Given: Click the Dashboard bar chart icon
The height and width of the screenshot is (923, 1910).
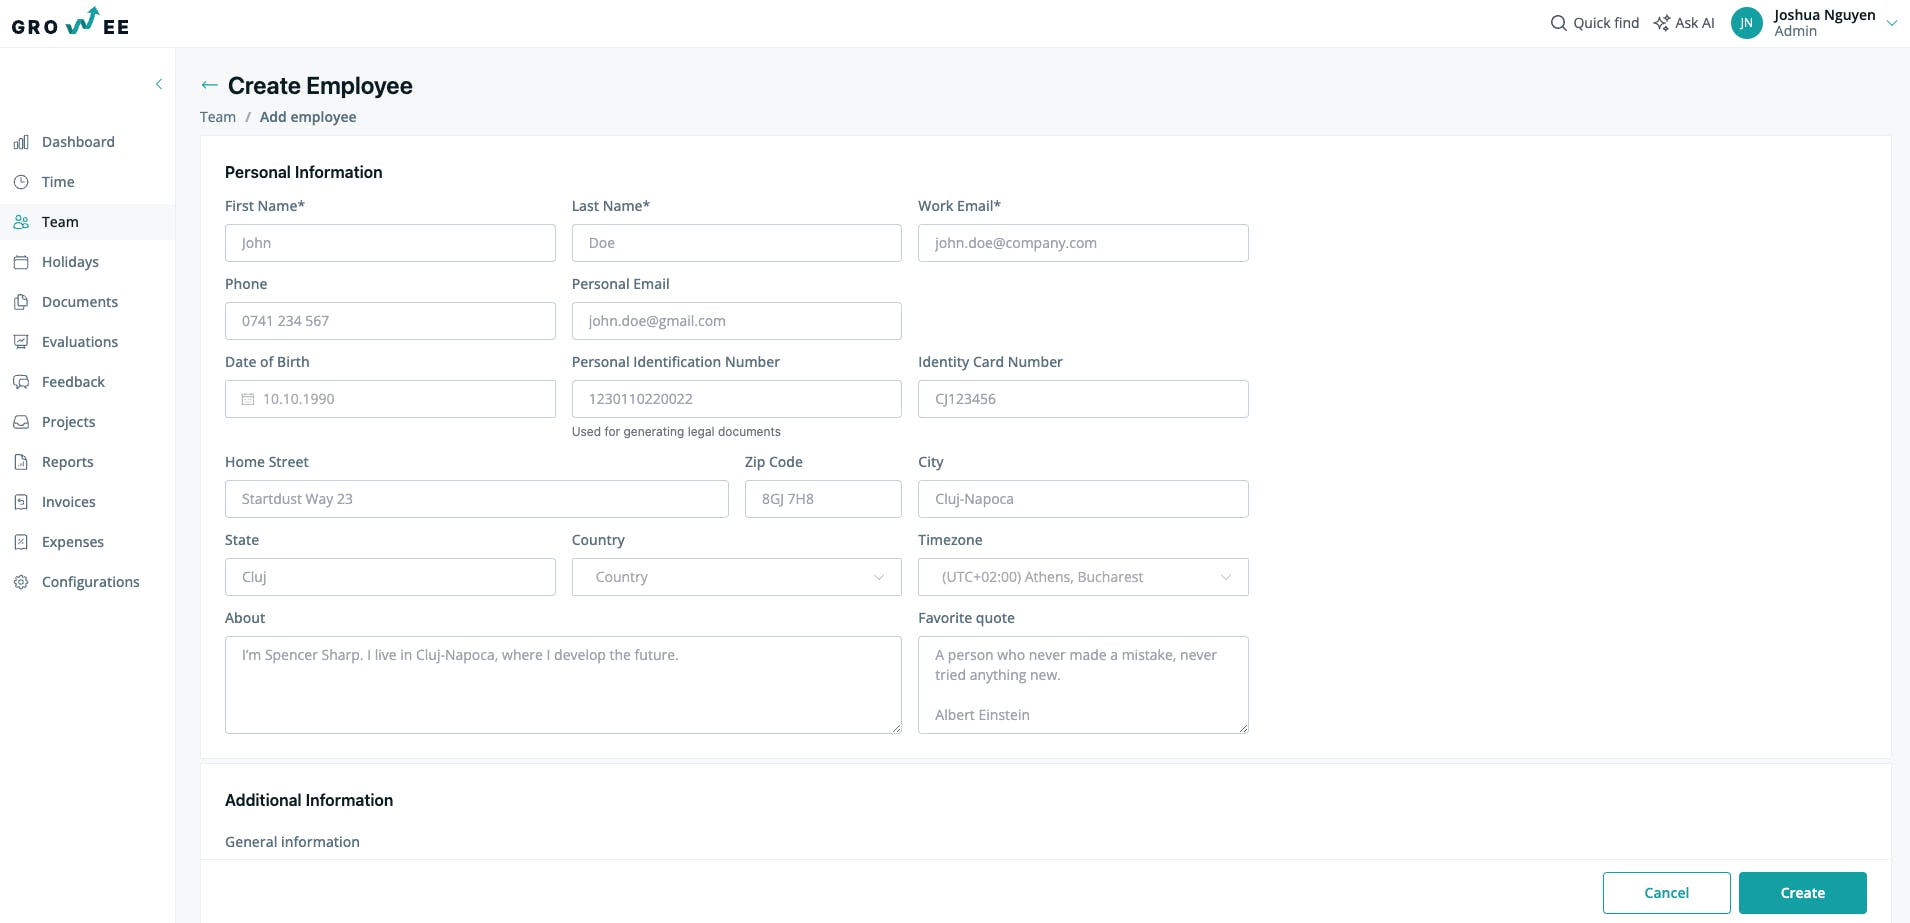Looking at the screenshot, I should click(x=21, y=142).
